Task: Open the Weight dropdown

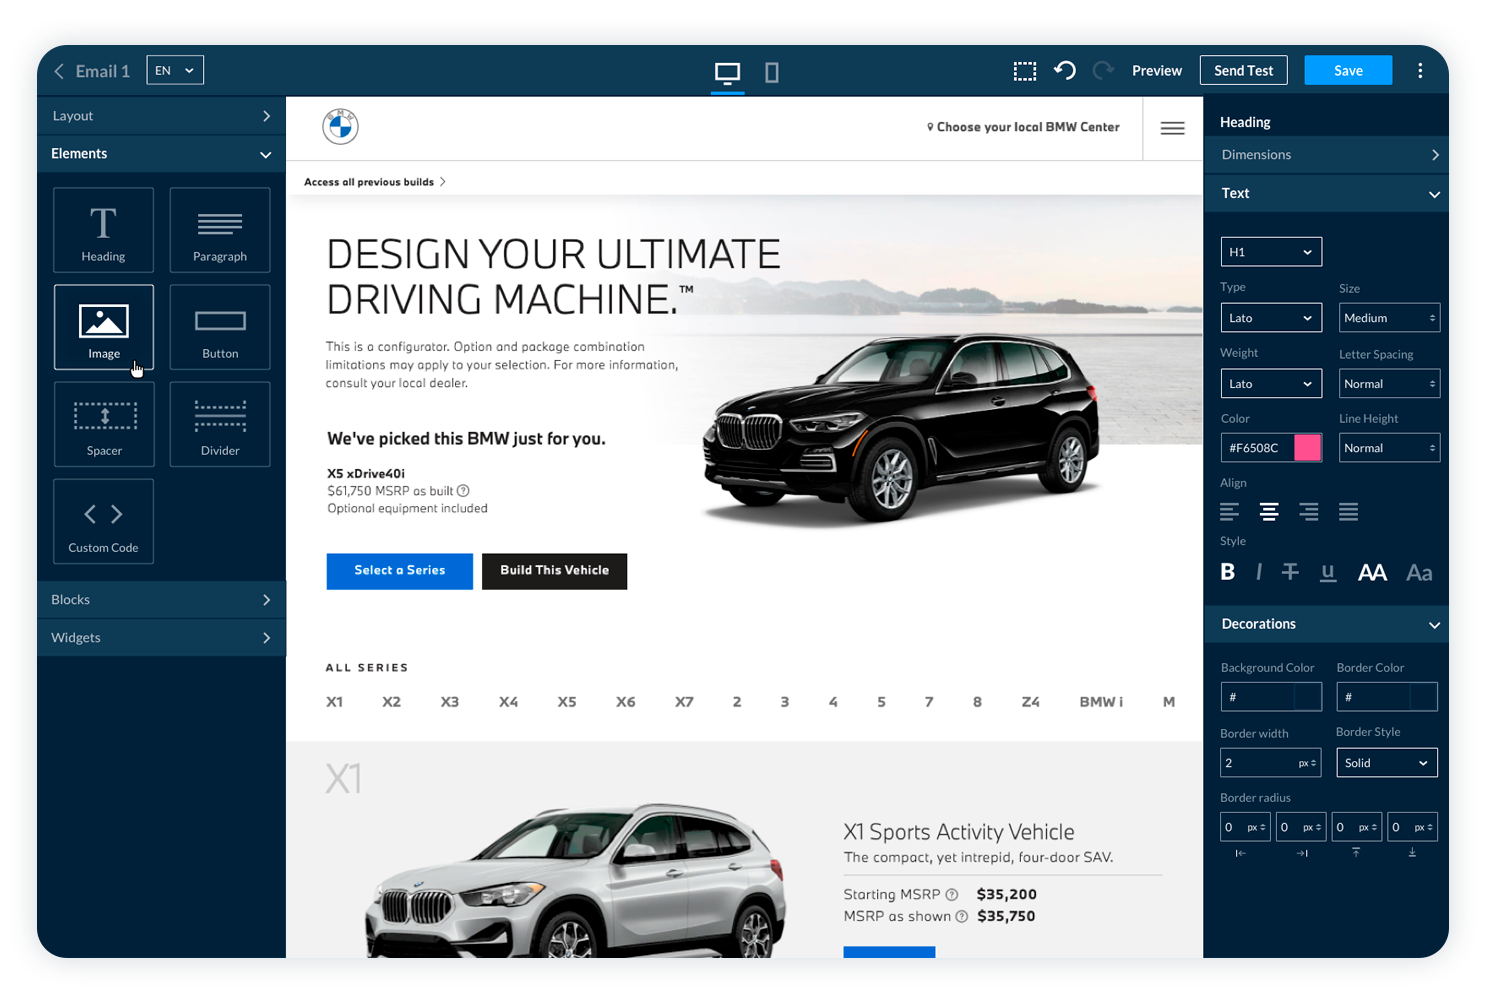Action: coord(1271,384)
